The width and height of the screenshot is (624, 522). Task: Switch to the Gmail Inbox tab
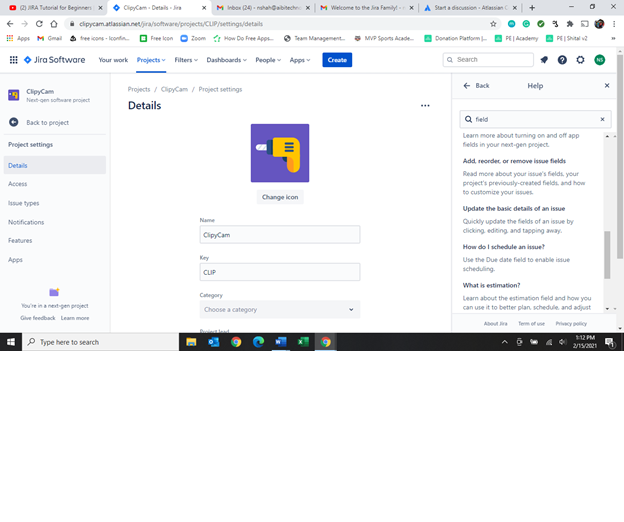click(x=264, y=8)
